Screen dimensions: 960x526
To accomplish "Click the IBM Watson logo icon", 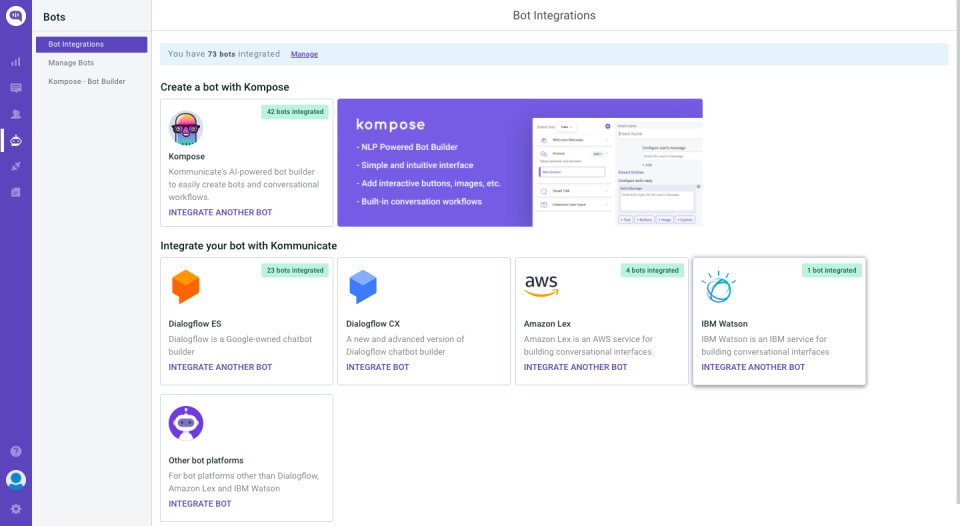I will coord(719,287).
